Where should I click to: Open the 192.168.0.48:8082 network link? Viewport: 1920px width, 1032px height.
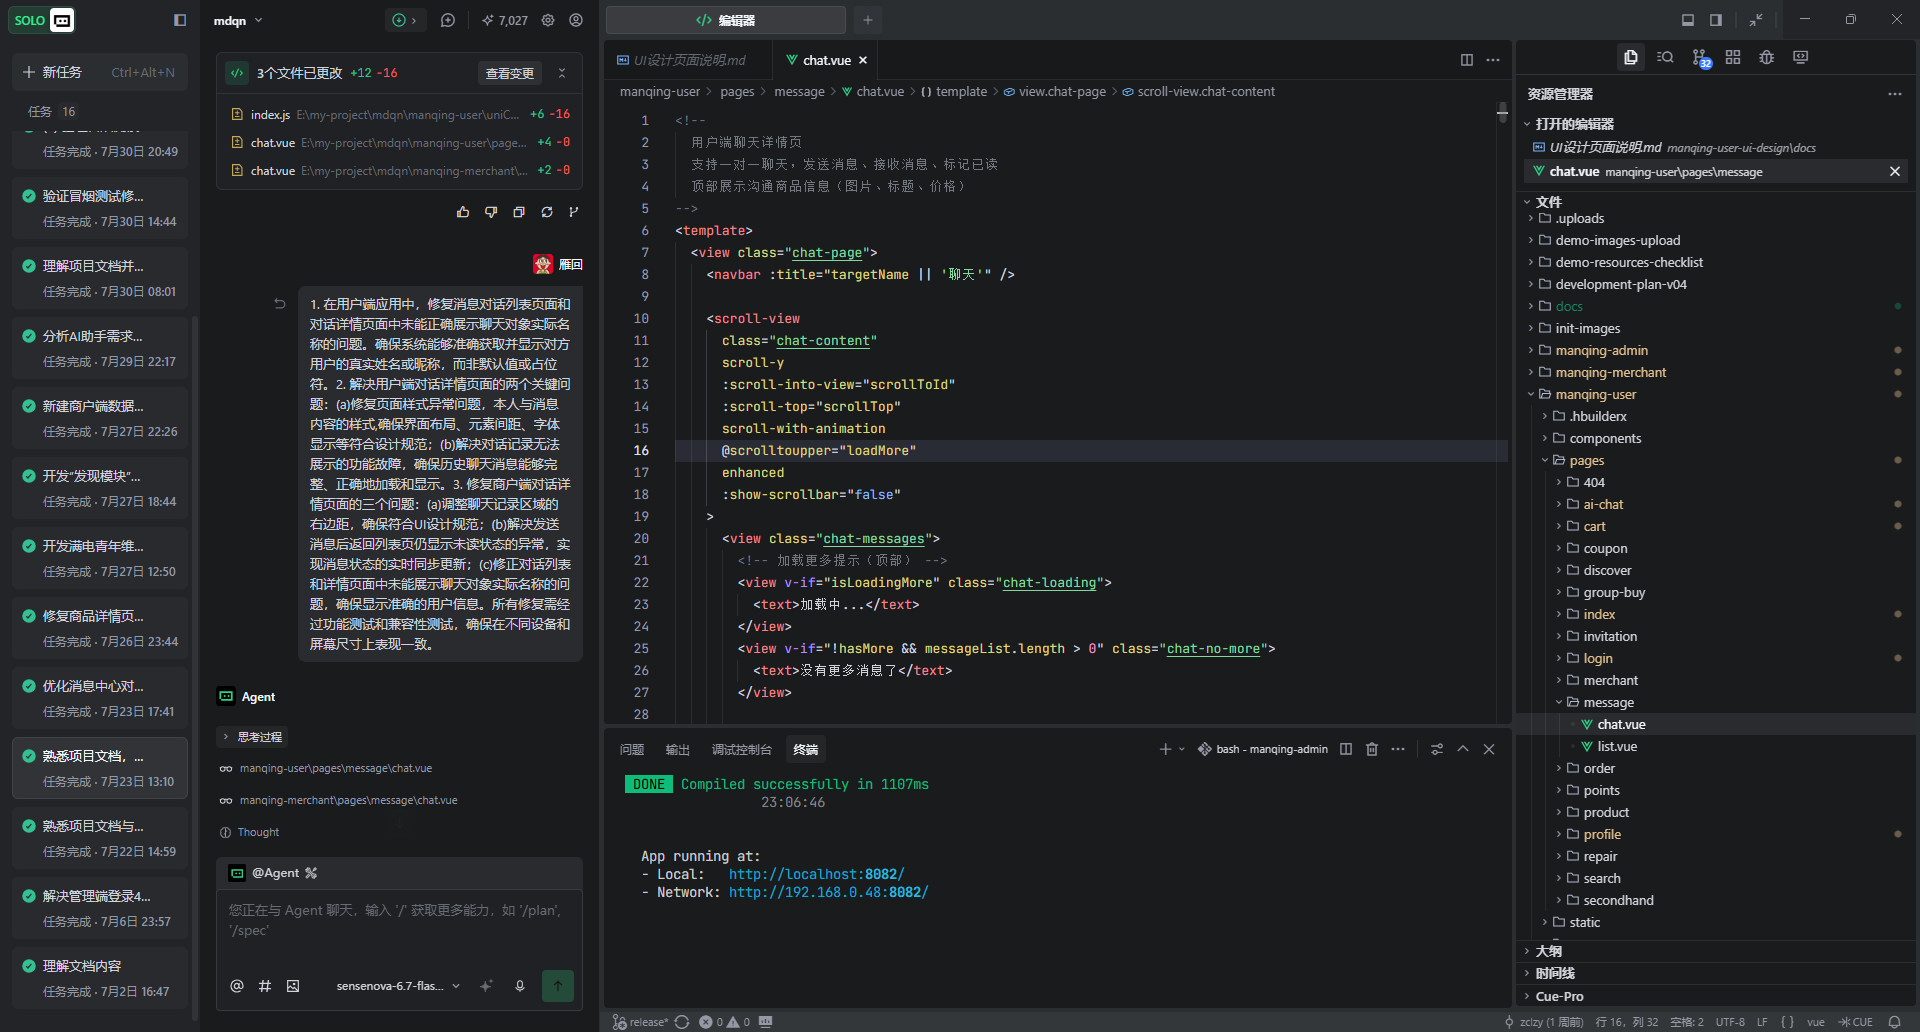click(828, 892)
